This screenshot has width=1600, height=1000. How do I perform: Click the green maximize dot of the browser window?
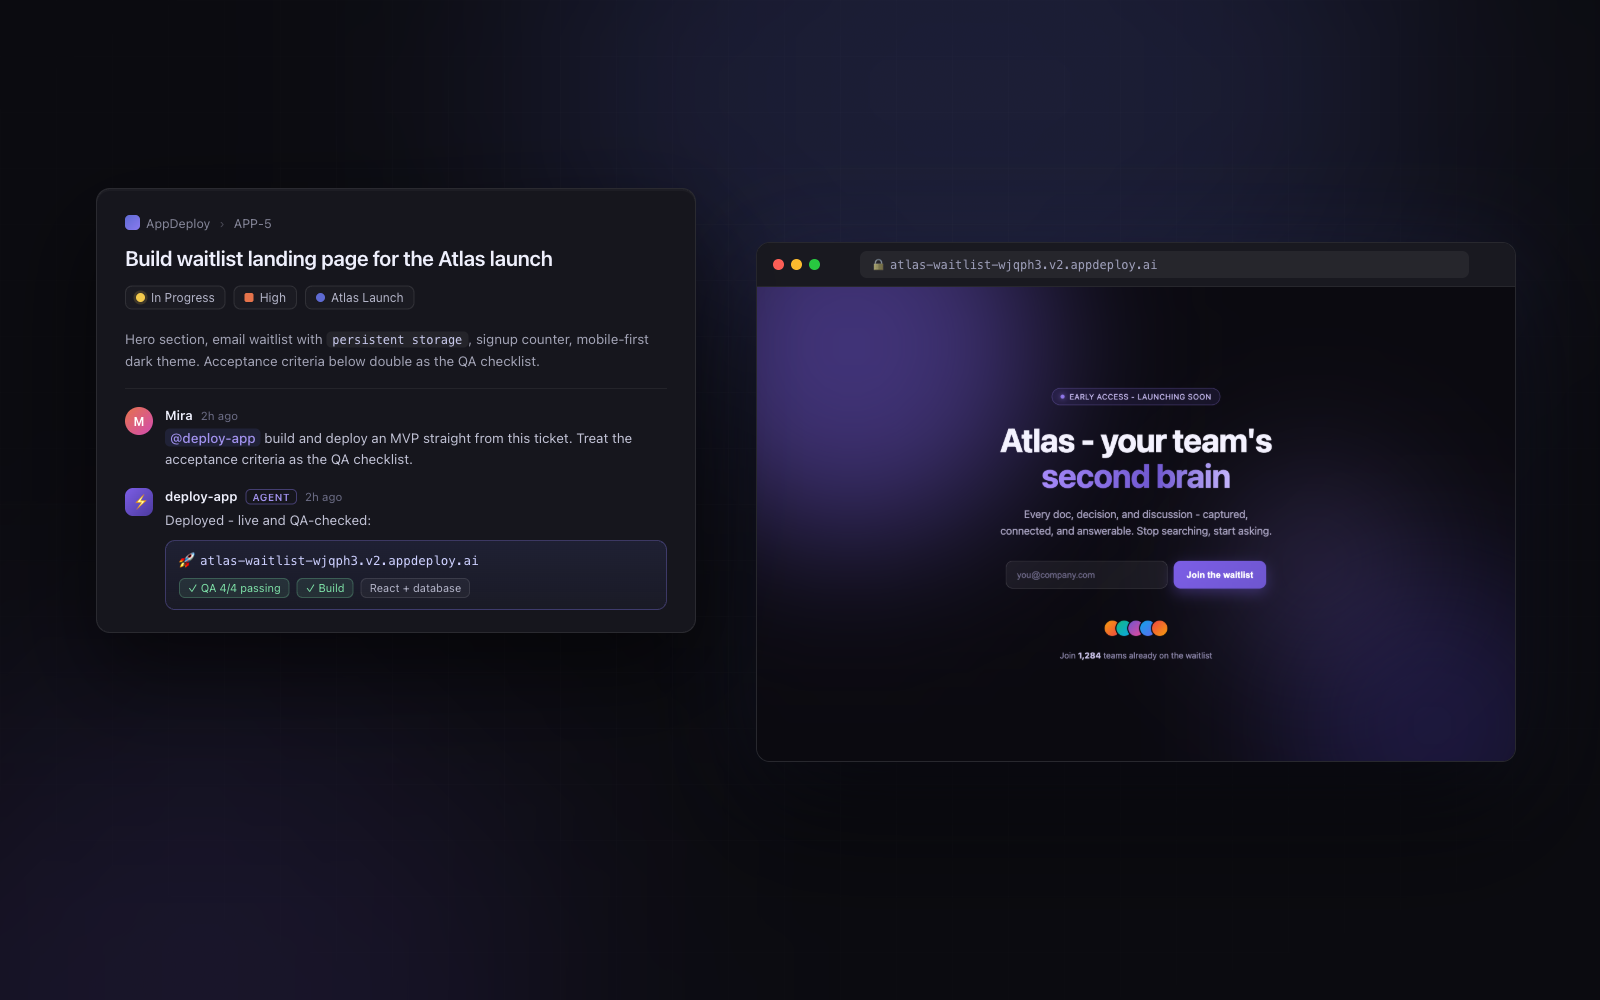coord(815,265)
